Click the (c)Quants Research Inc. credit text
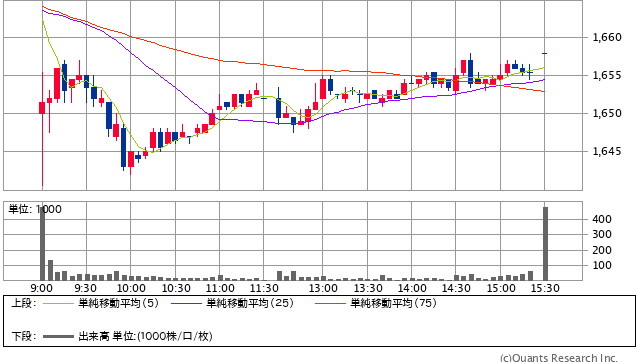The width and height of the screenshot is (638, 362). pos(559,358)
